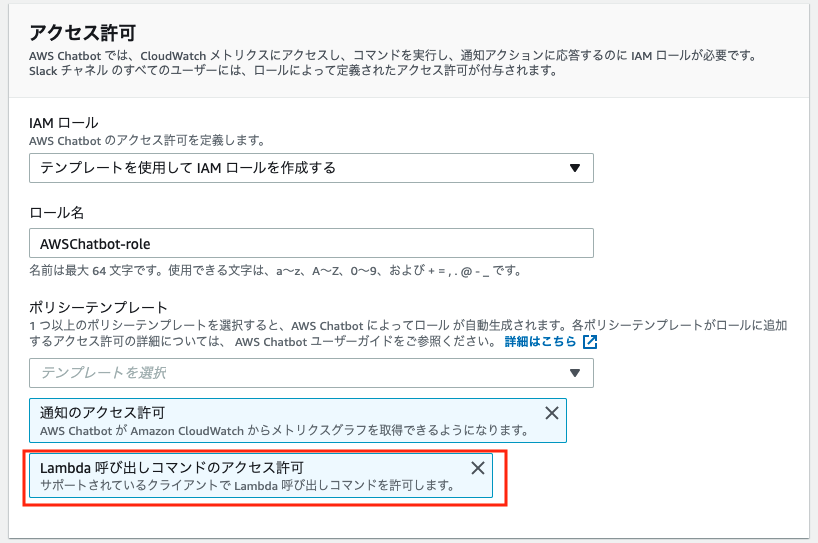Click the ロール名 label
This screenshot has width=818, height=543.
(56, 213)
